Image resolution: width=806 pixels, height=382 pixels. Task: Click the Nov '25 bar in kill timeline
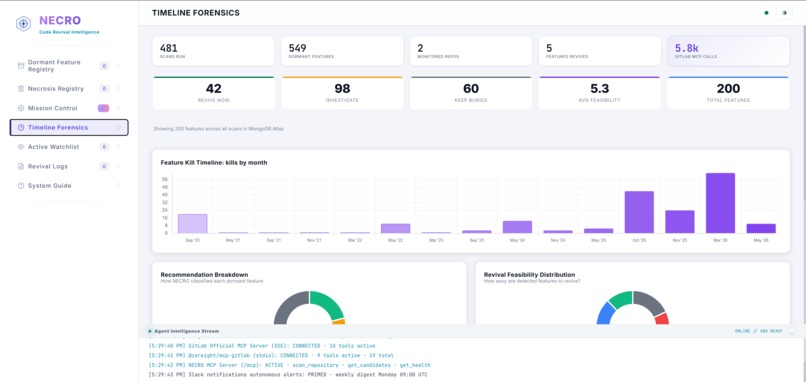pos(680,222)
